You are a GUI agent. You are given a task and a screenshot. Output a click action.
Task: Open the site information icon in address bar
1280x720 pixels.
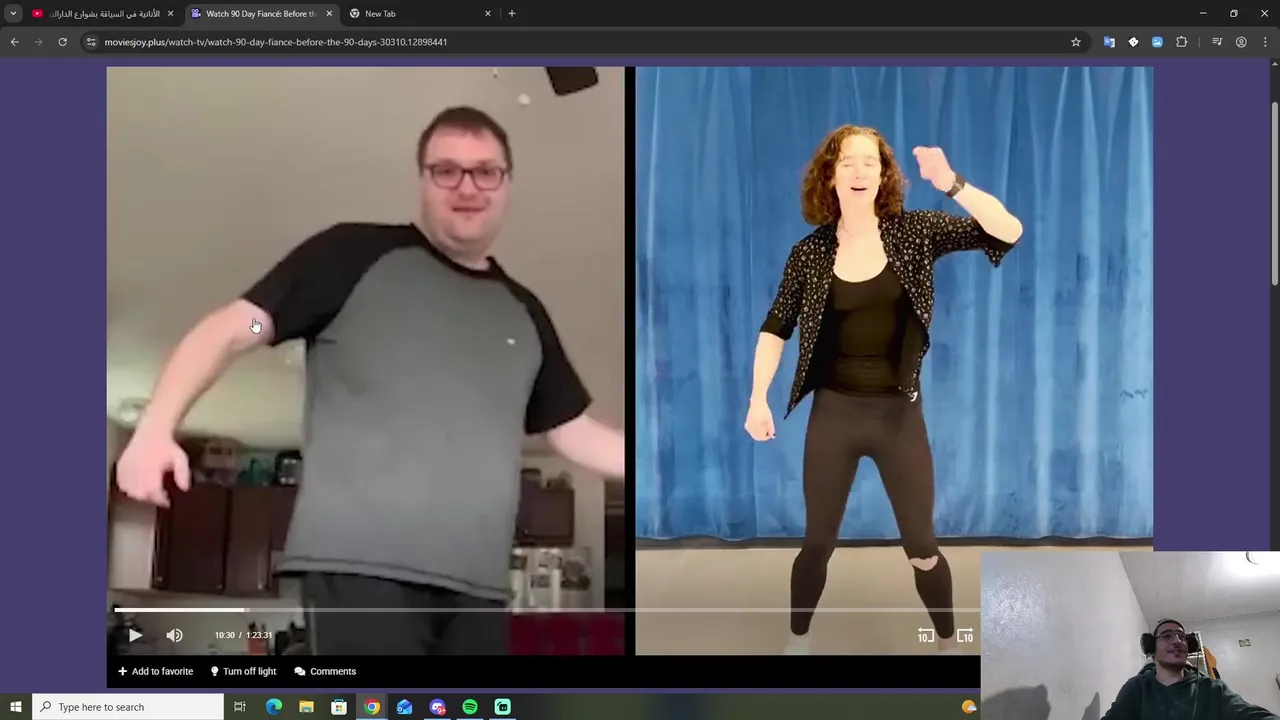(91, 42)
